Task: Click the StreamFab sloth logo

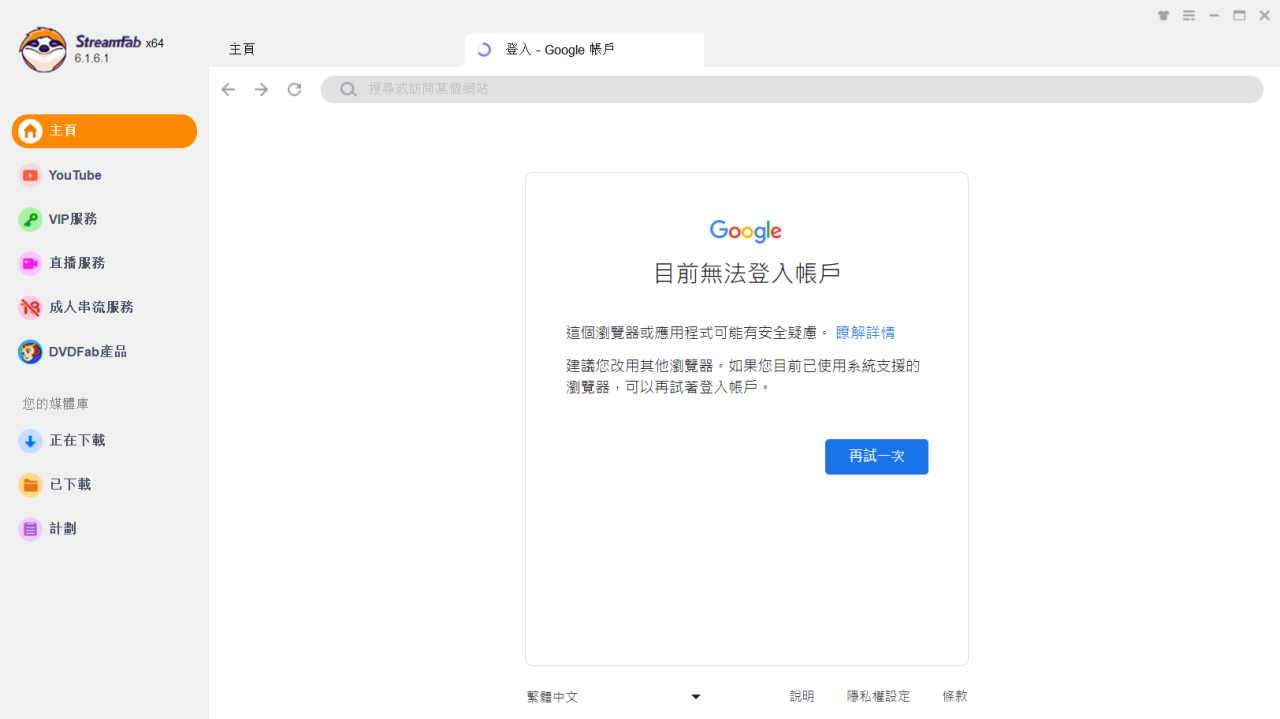Action: coord(42,50)
